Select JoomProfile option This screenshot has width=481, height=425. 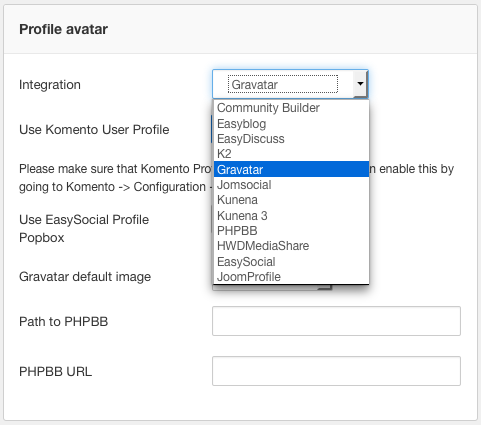(x=291, y=276)
